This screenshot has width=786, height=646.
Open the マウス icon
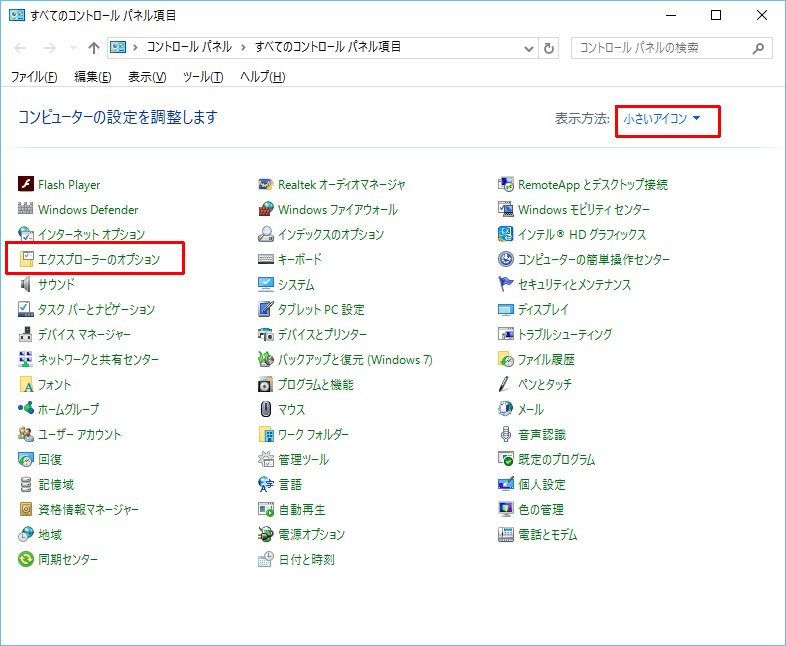[x=266, y=409]
